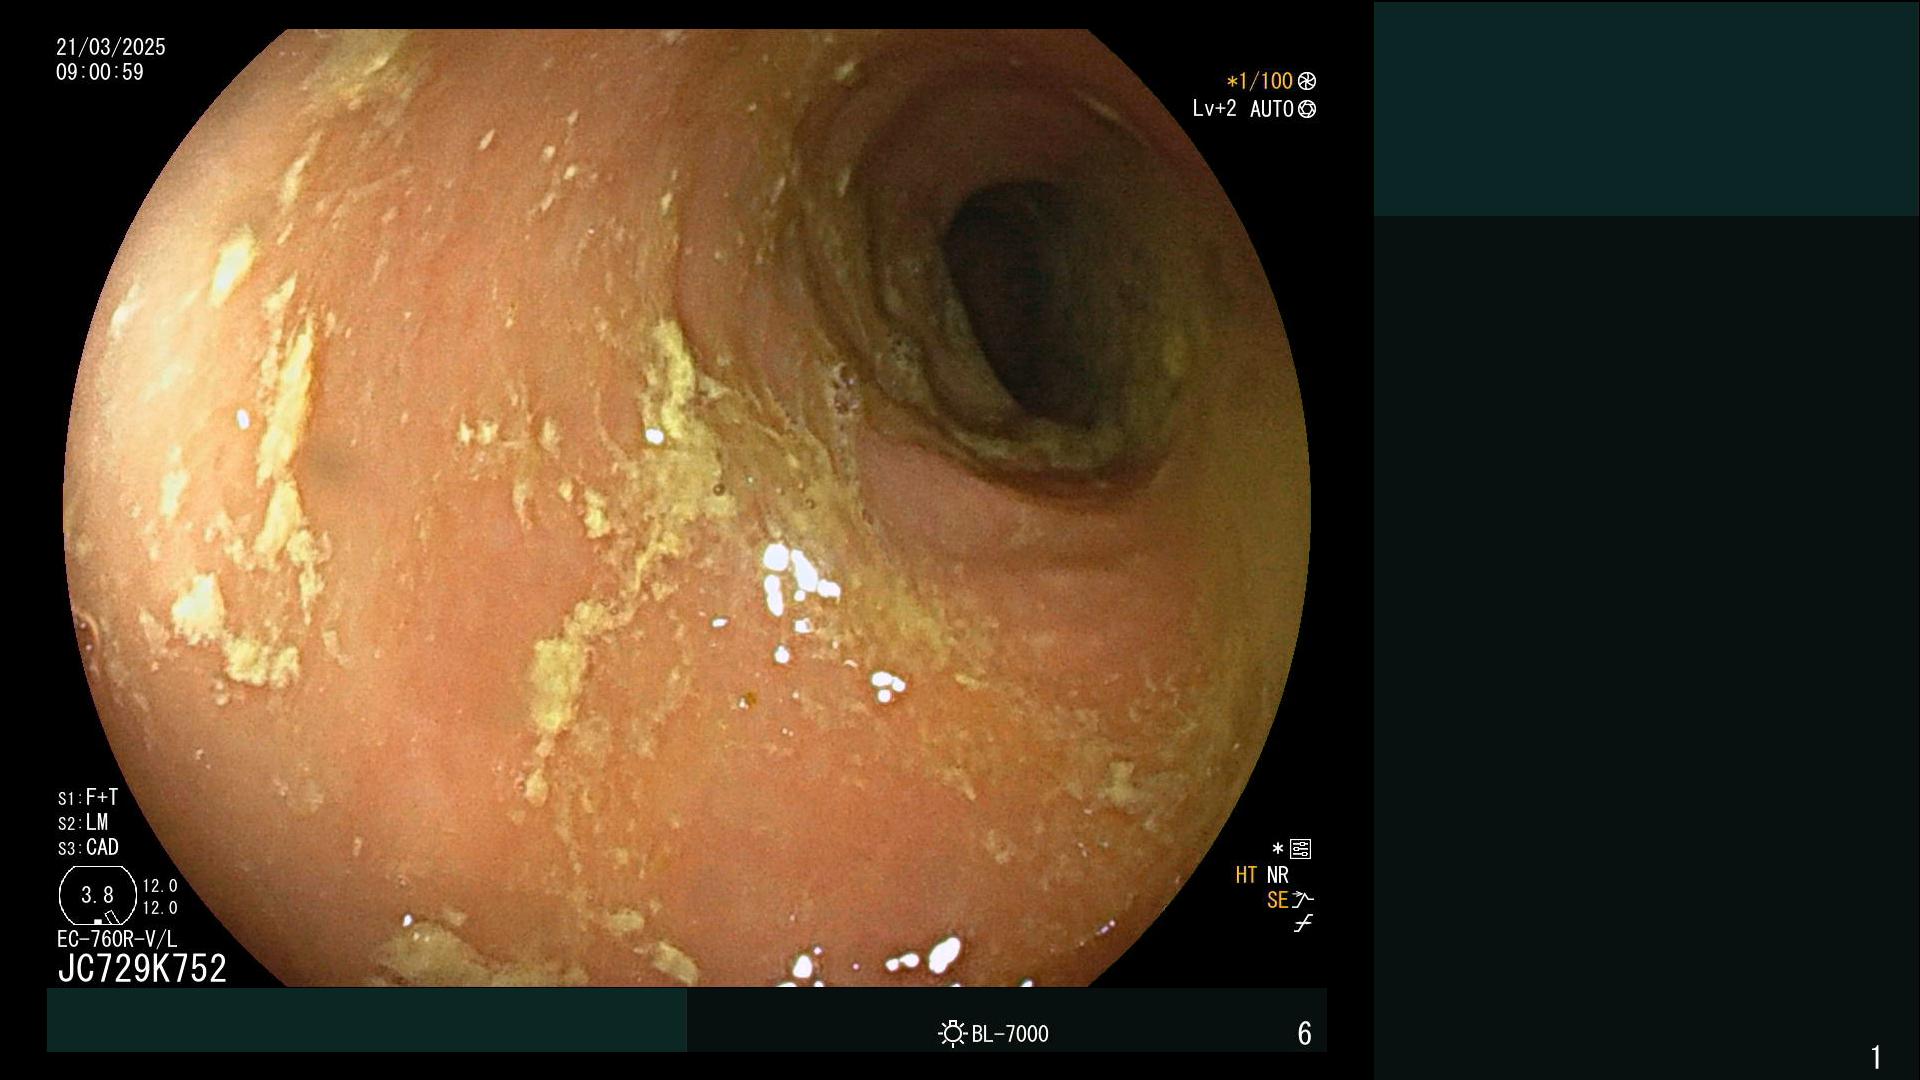
Task: Click the AUTO label
Action: [1272, 109]
